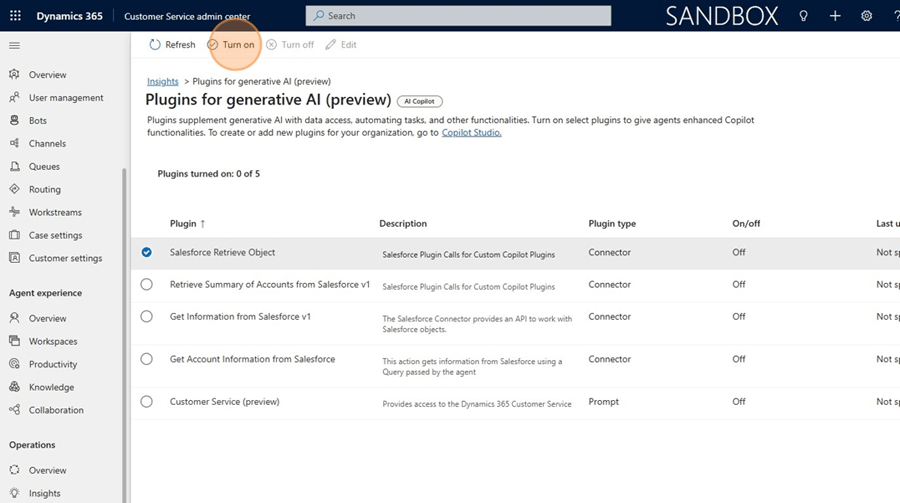
Task: Open Knowledge in the sidebar
Action: tap(51, 387)
